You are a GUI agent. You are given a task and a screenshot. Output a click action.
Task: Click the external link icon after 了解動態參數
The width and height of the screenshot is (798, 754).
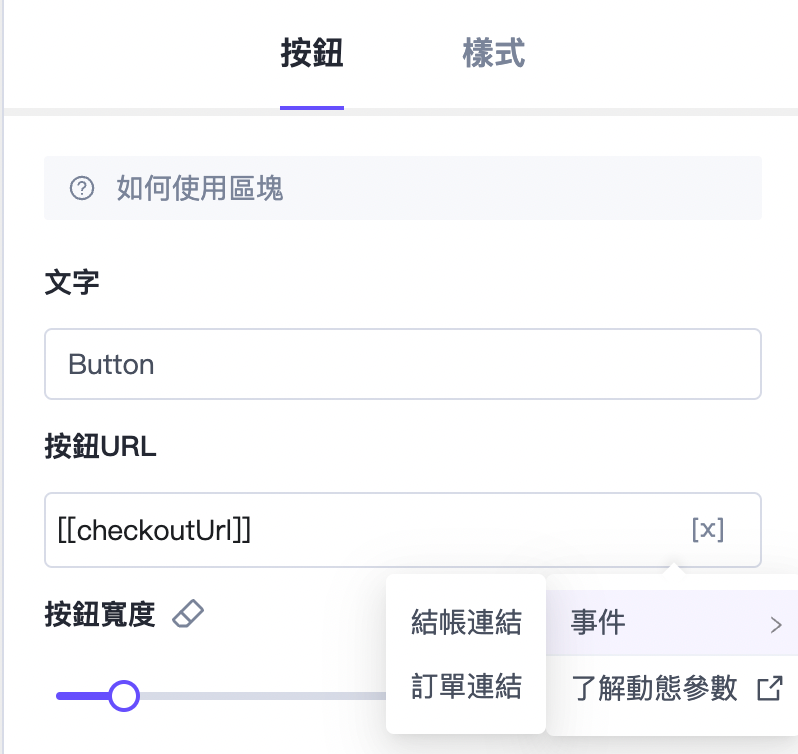coord(769,688)
